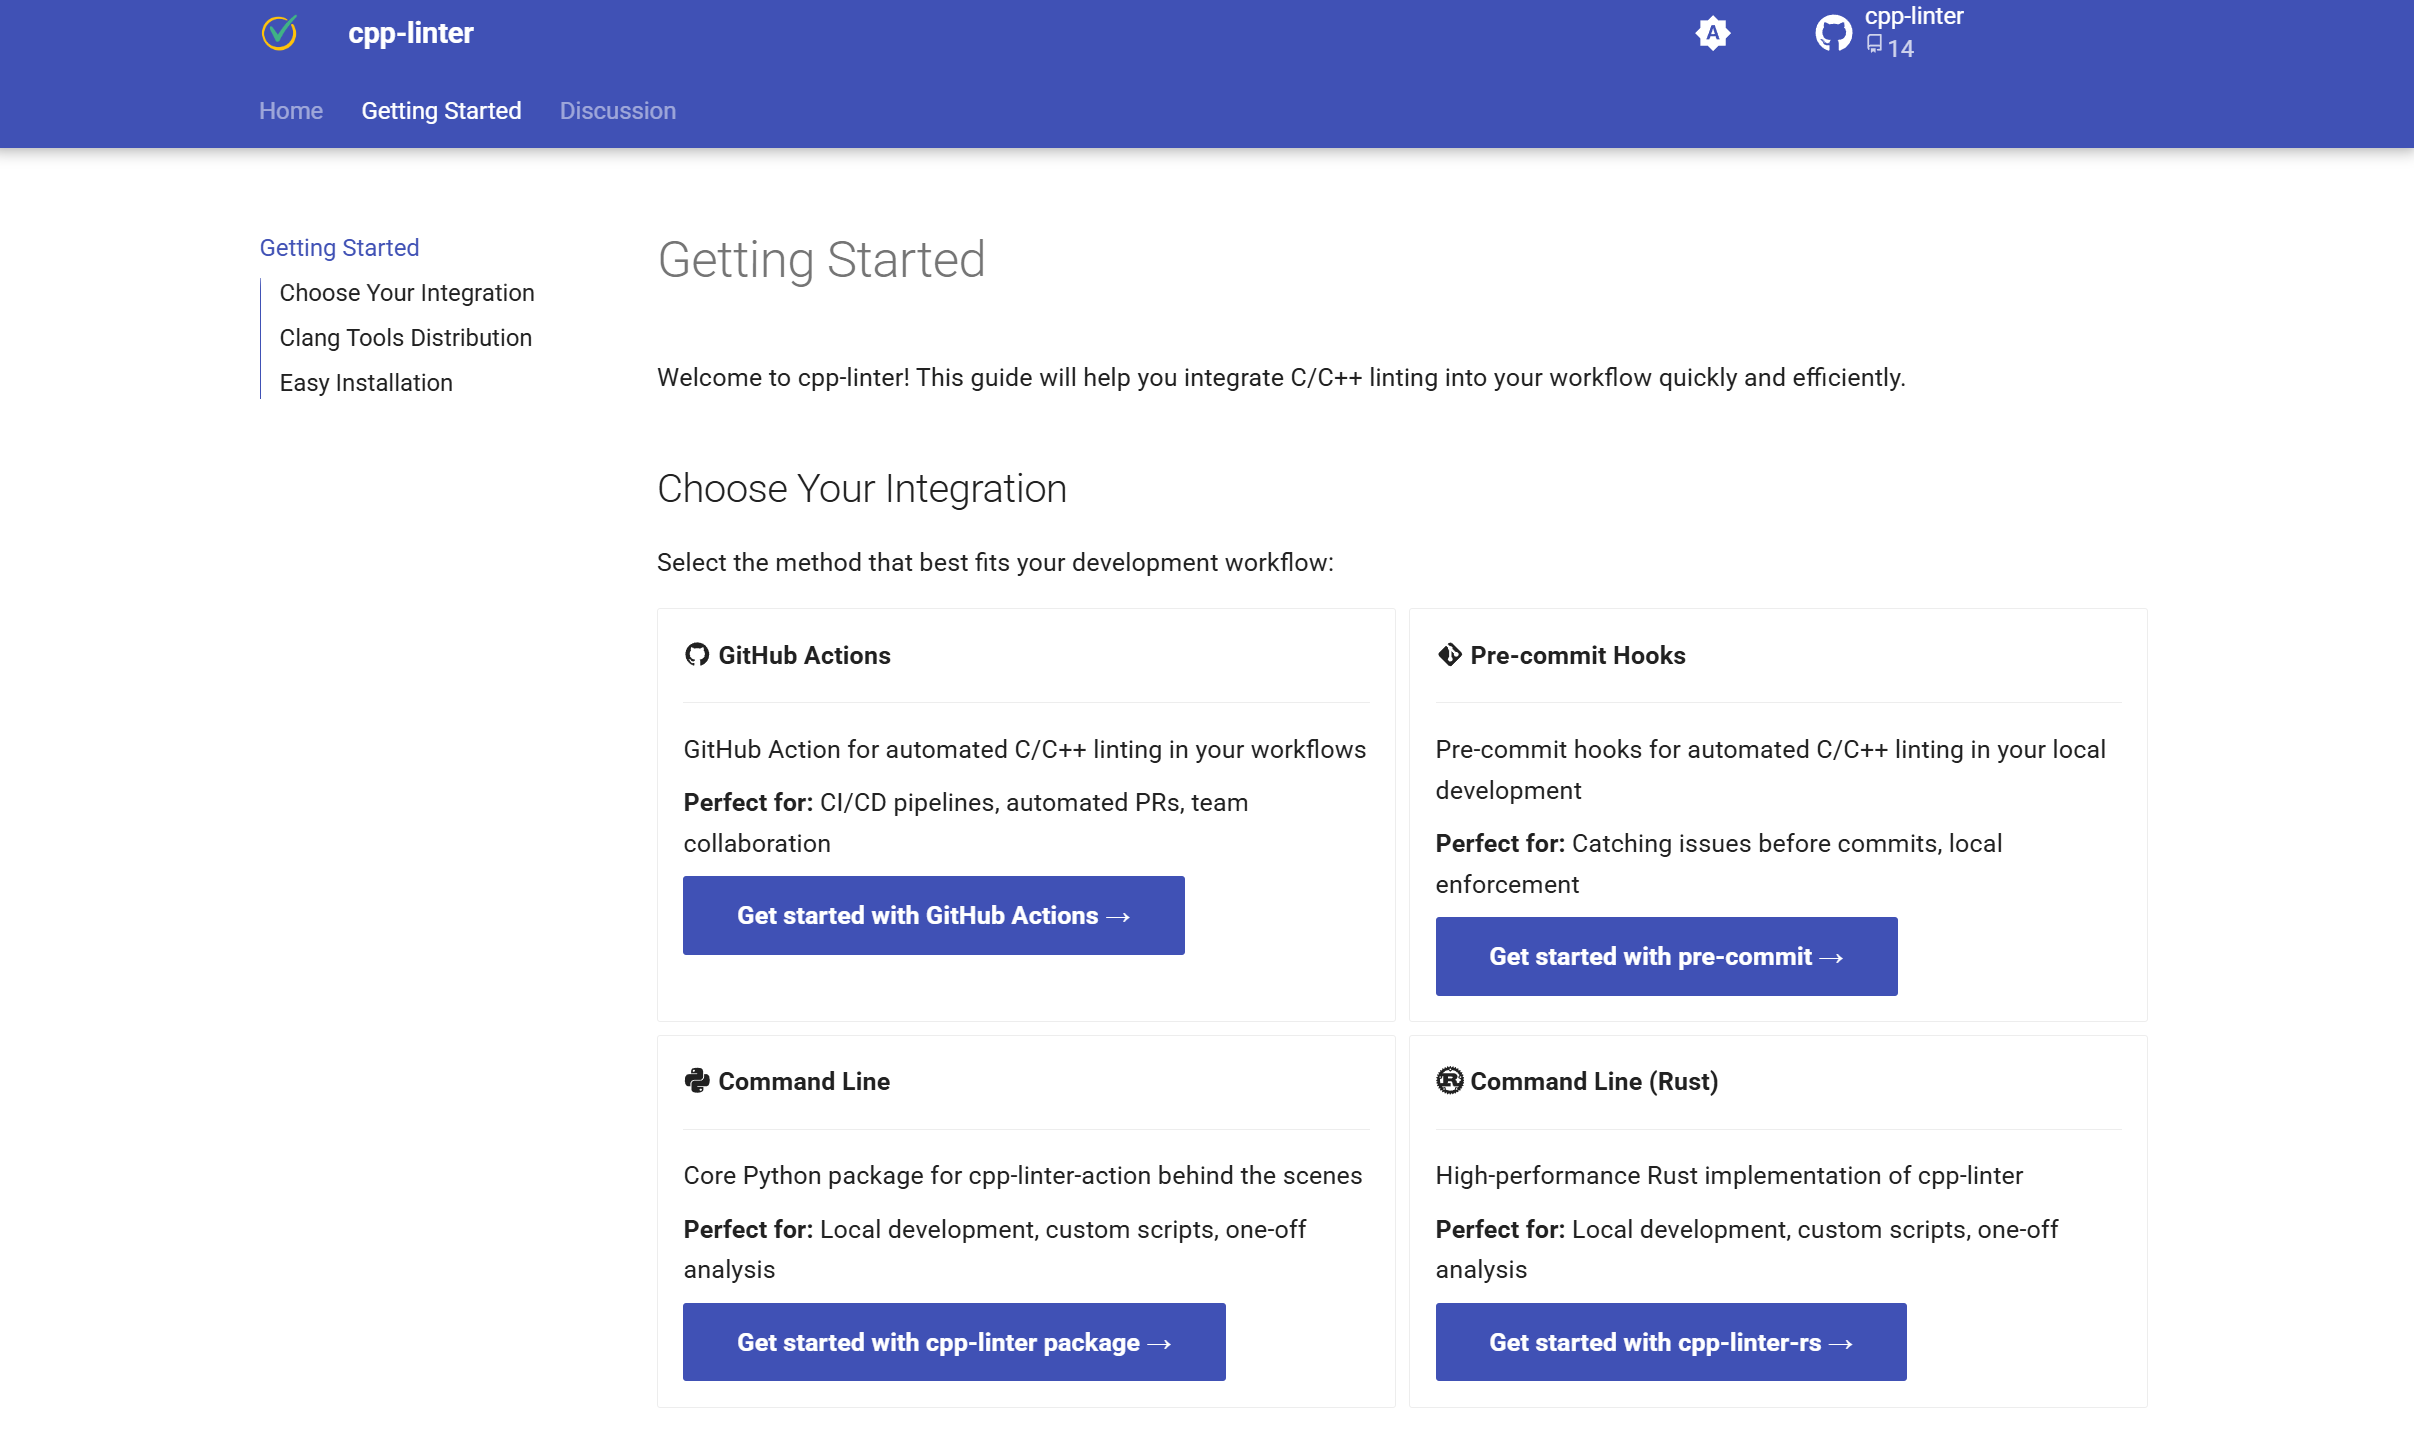
Task: Select the Getting Started navigation tab
Action: 441,111
